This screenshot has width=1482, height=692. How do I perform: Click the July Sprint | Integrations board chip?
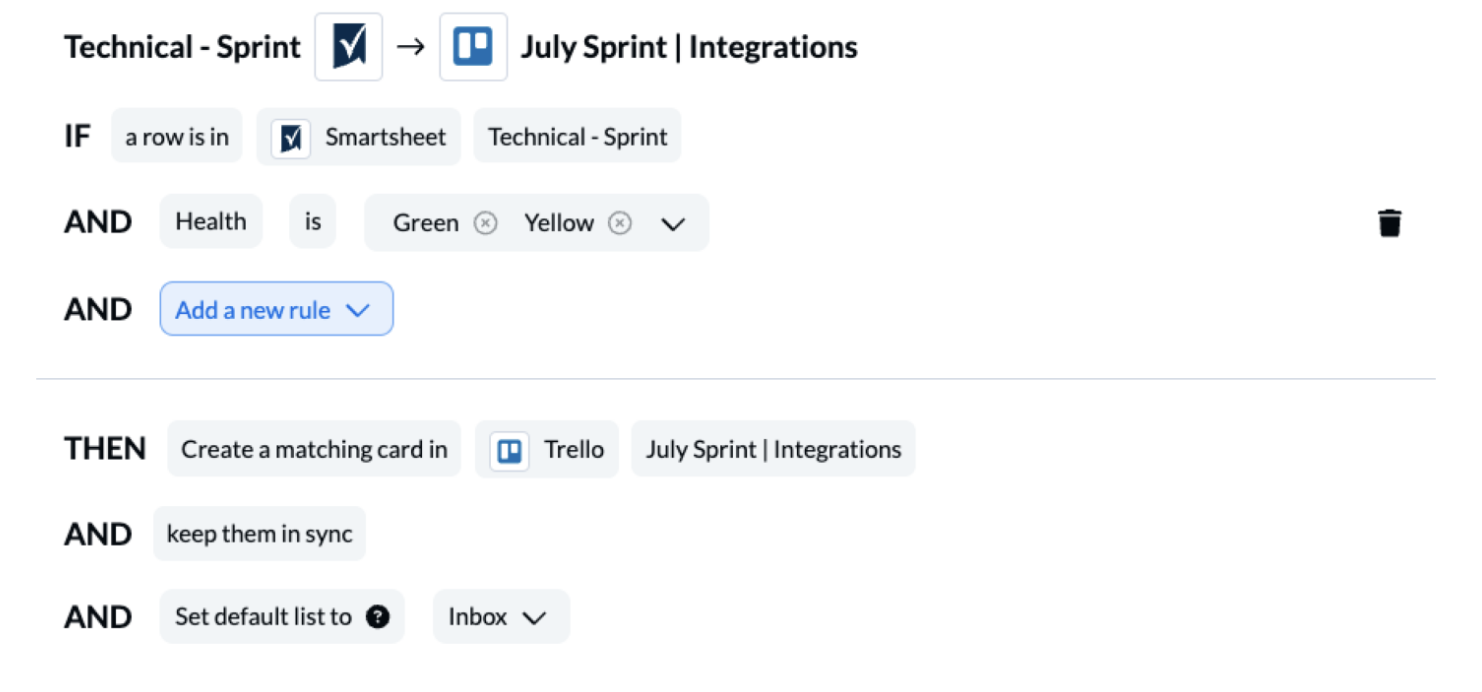[x=772, y=449]
